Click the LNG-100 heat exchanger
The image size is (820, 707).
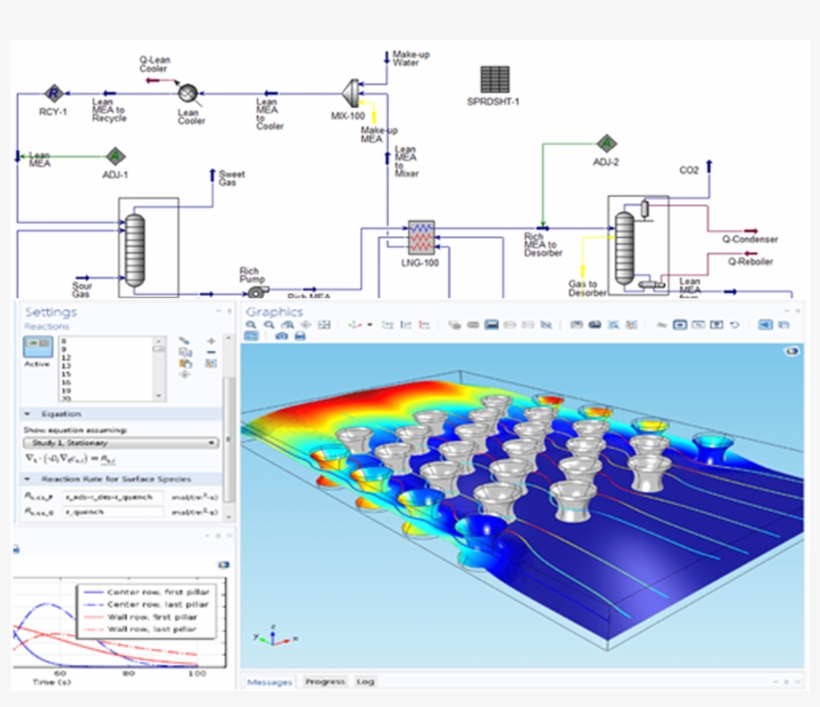[420, 236]
